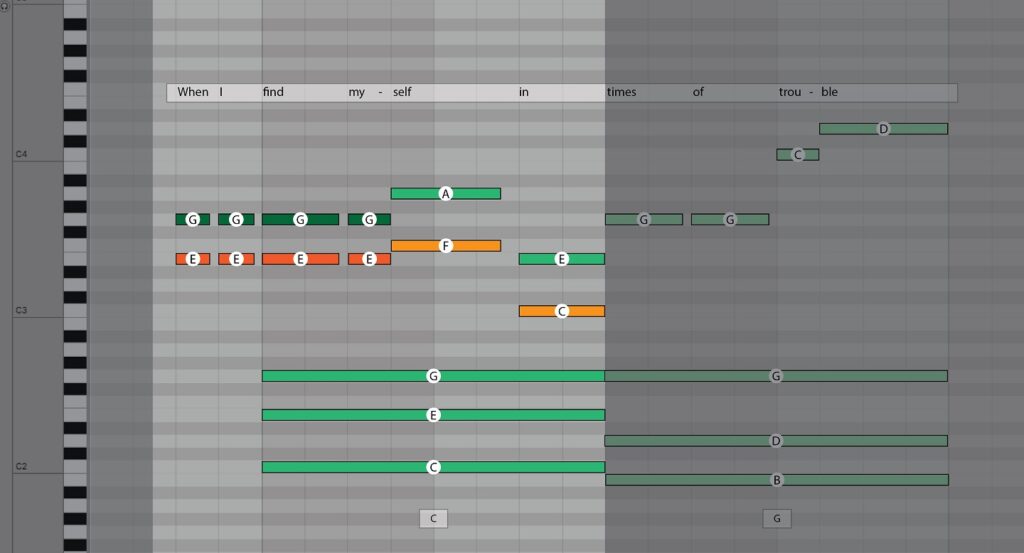Select the orange E note under "find"
The image size is (1024, 553).
pos(300,259)
